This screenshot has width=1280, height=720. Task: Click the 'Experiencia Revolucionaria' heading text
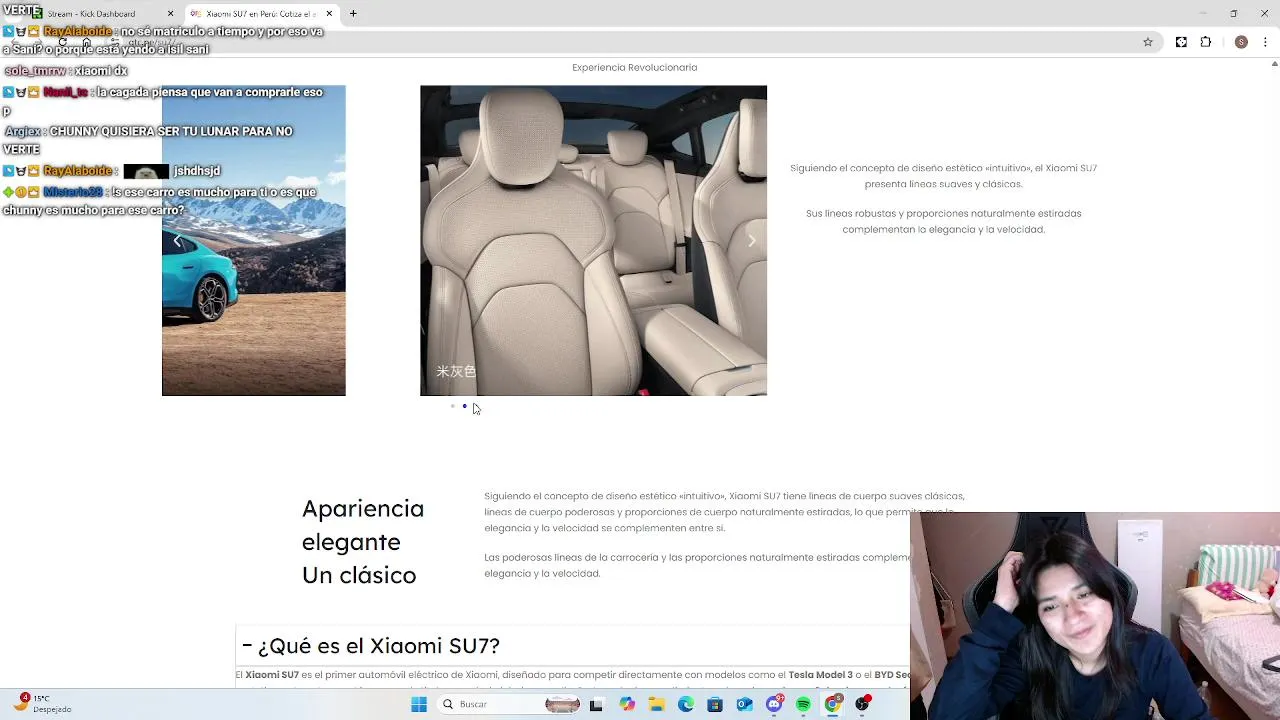[x=635, y=67]
